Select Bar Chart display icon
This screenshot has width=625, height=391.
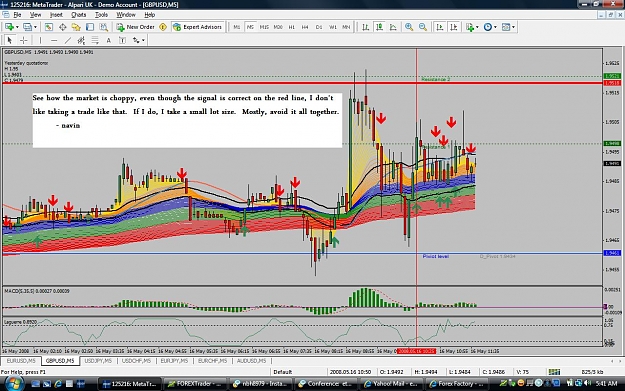(365, 27)
